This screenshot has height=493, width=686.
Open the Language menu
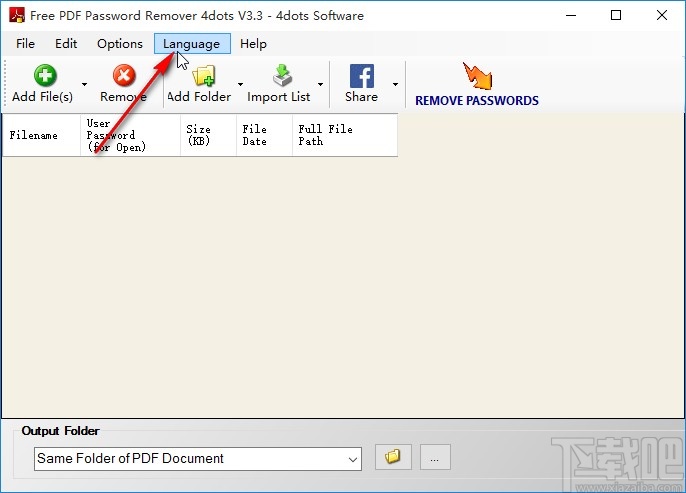click(x=192, y=44)
